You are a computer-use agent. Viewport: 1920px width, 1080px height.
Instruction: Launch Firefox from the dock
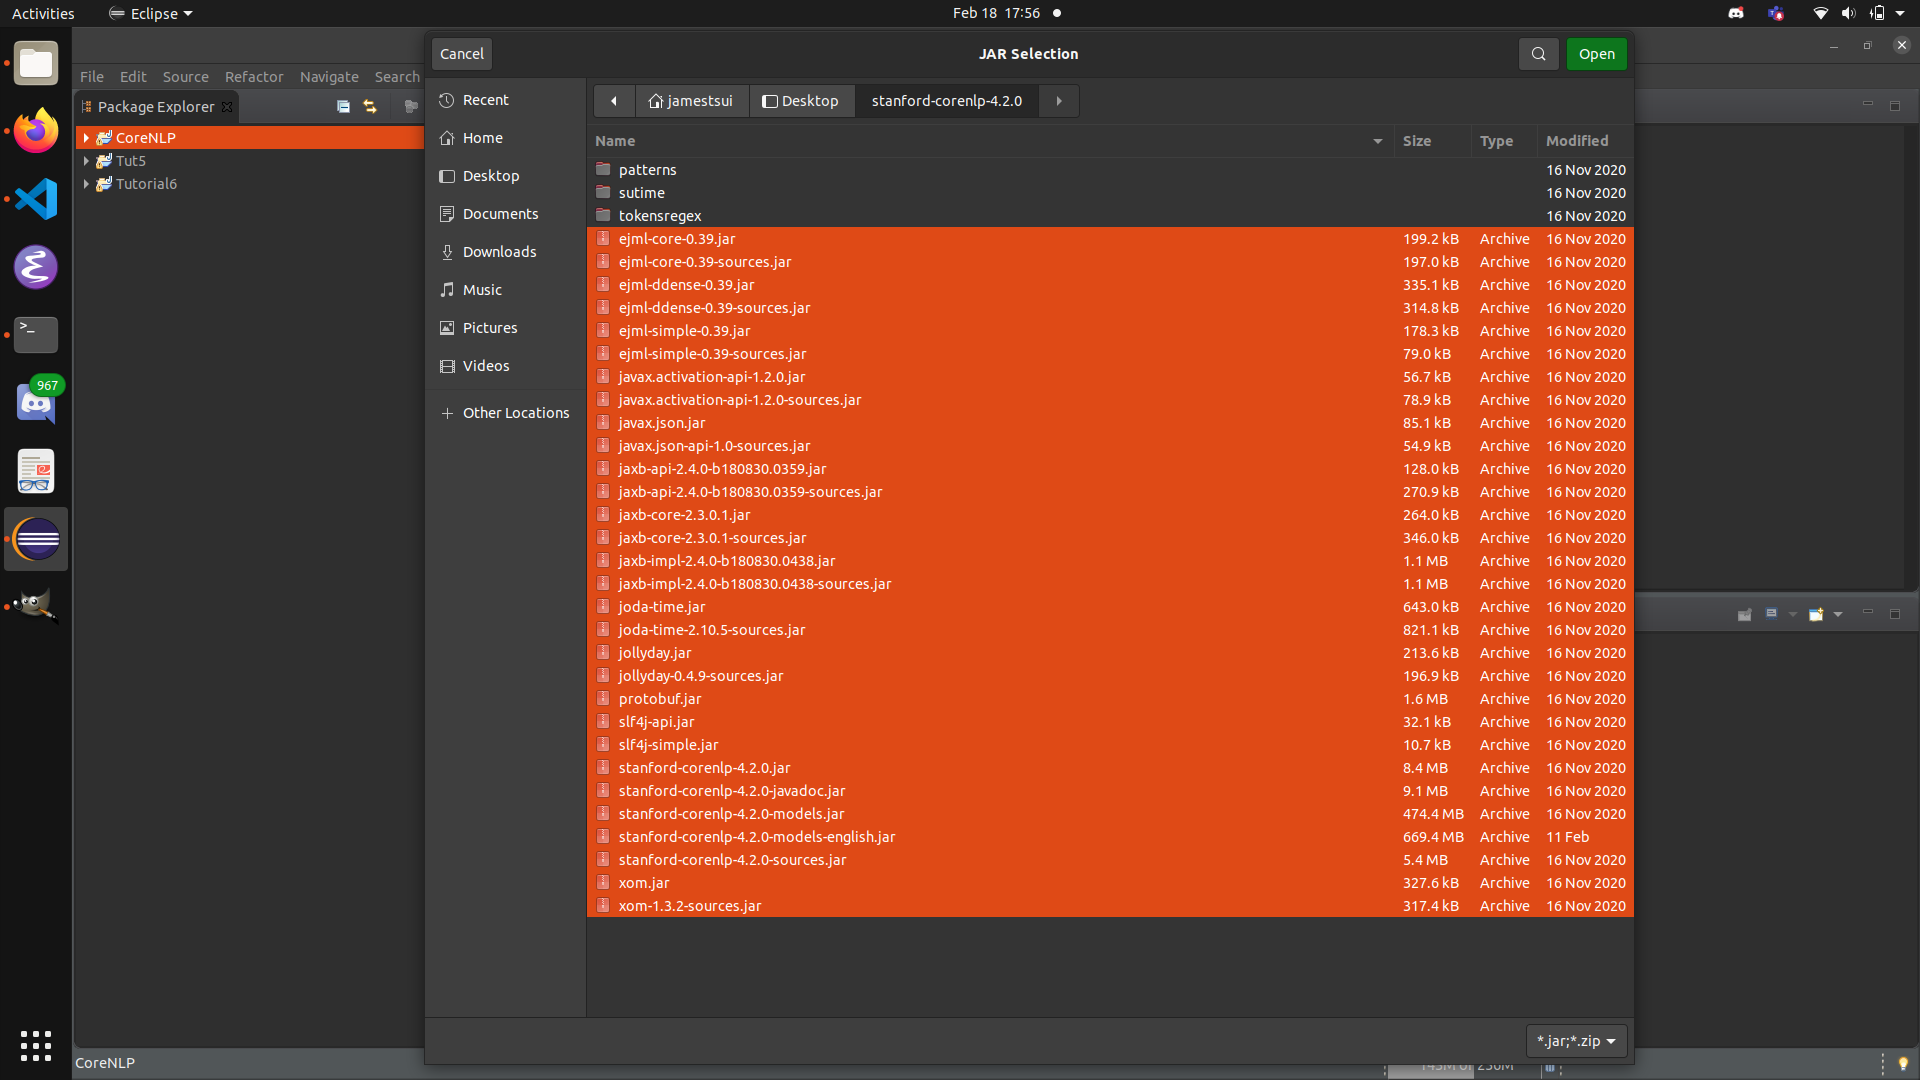(35, 130)
